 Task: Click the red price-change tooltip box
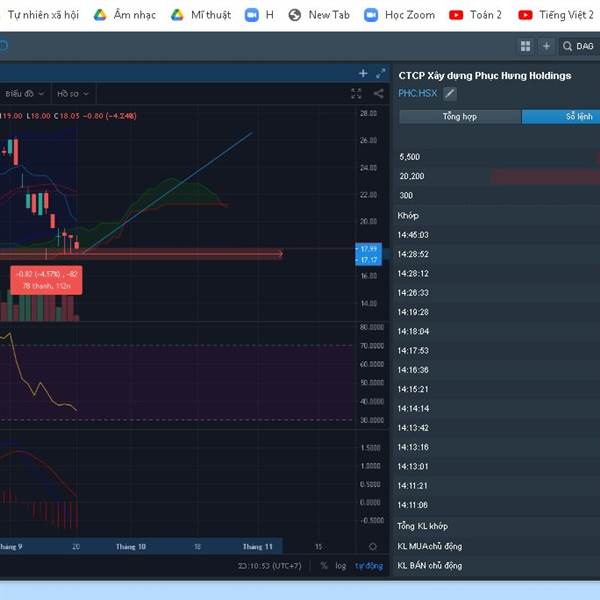(x=46, y=280)
